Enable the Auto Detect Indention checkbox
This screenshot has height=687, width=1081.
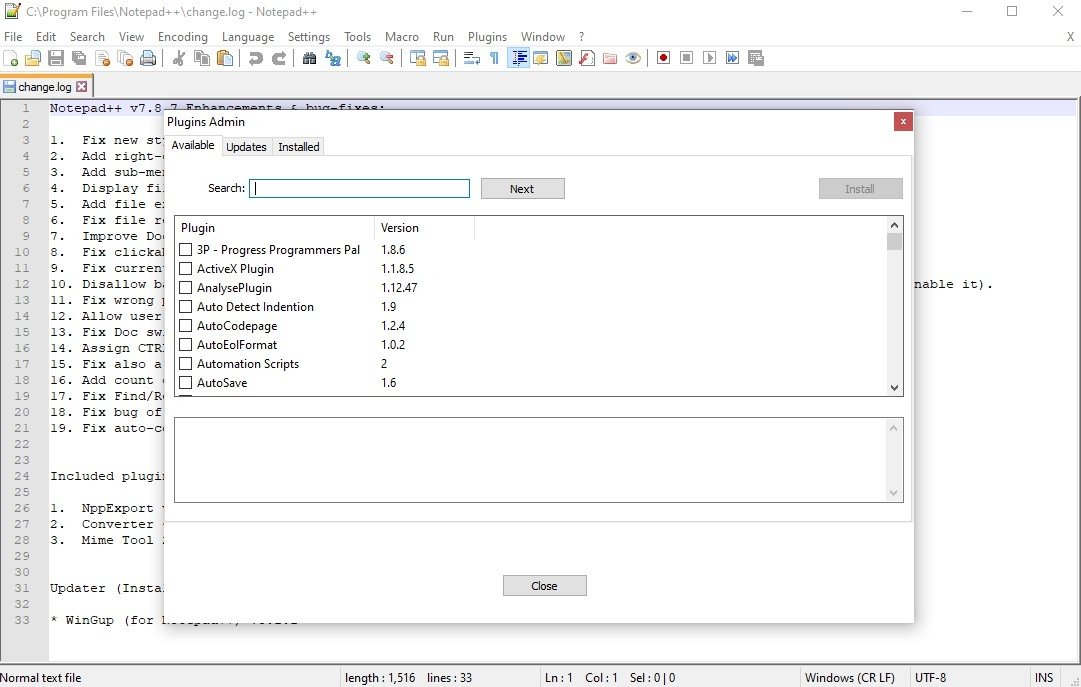click(185, 306)
